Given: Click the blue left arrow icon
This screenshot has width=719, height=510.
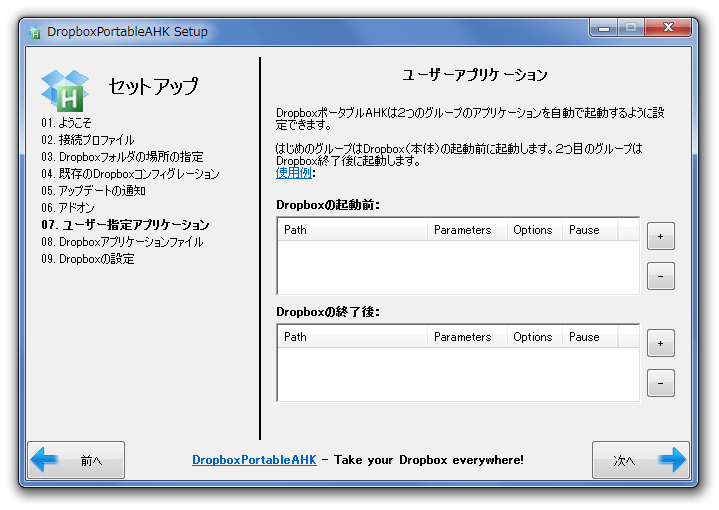Looking at the screenshot, I should coord(44,459).
